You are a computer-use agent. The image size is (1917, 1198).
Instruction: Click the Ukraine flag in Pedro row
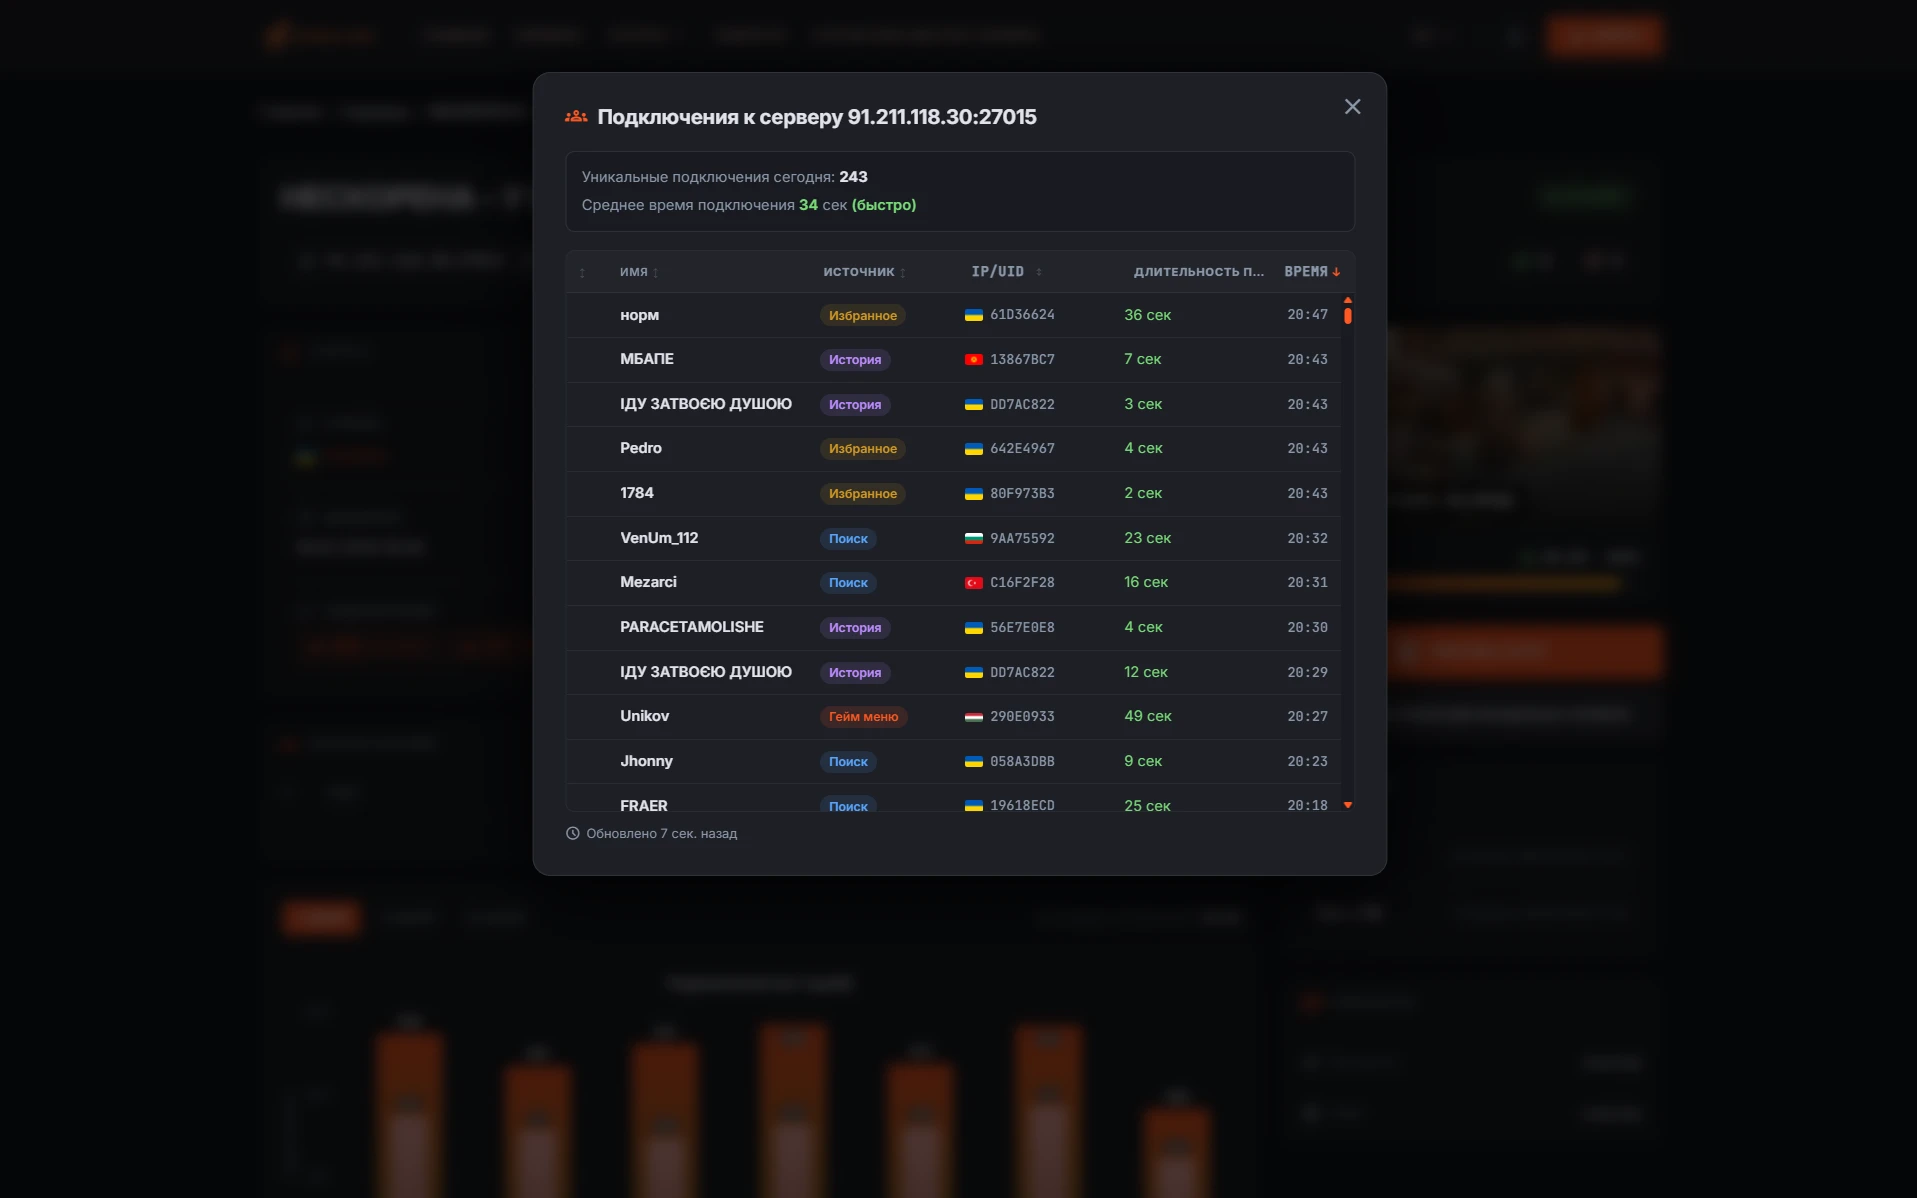973,449
